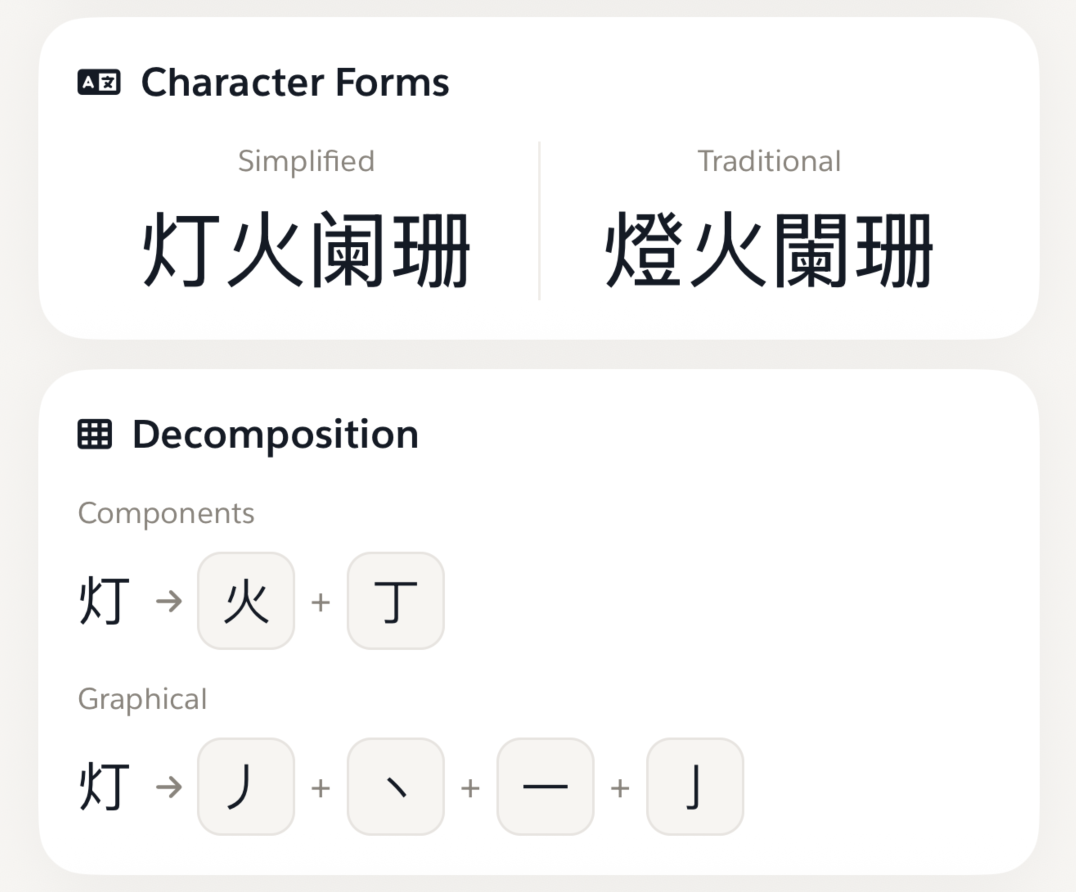Click the horizontal stroke tile
This screenshot has width=1076, height=892.
[545, 787]
